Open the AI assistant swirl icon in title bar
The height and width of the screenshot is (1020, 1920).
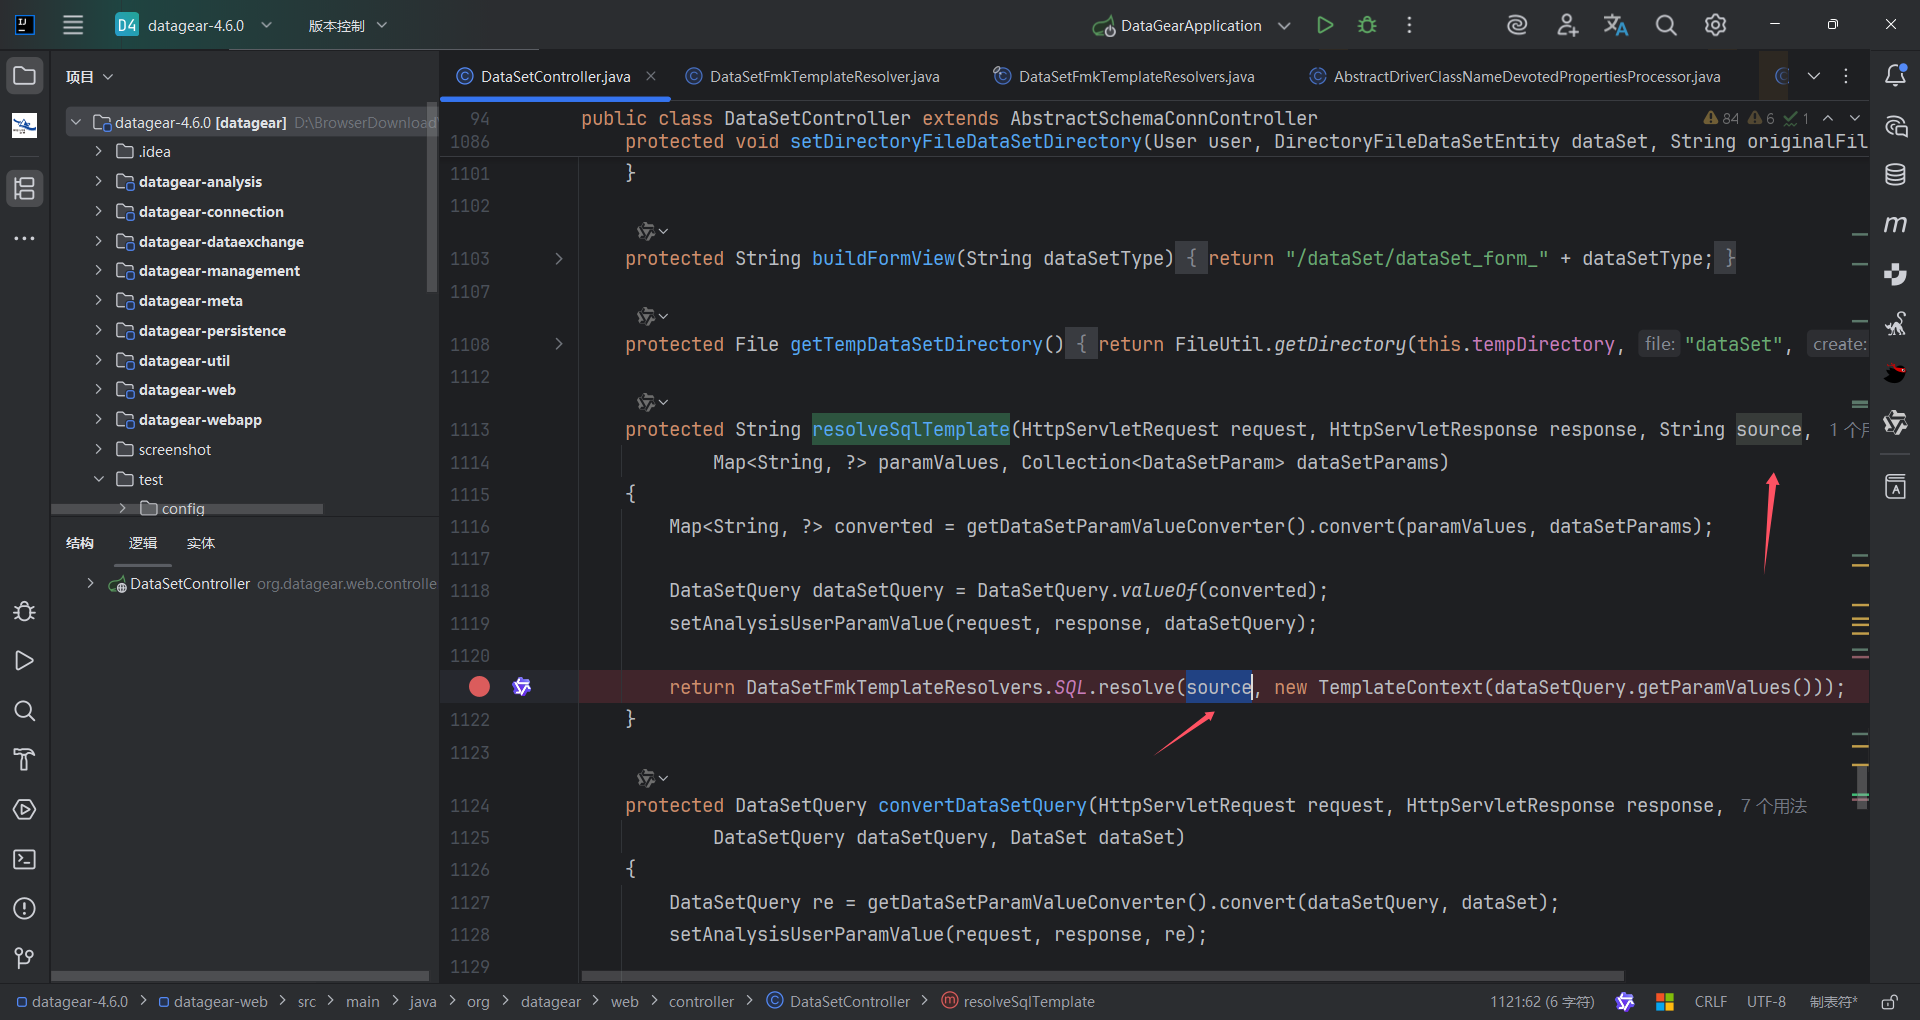point(1517,25)
